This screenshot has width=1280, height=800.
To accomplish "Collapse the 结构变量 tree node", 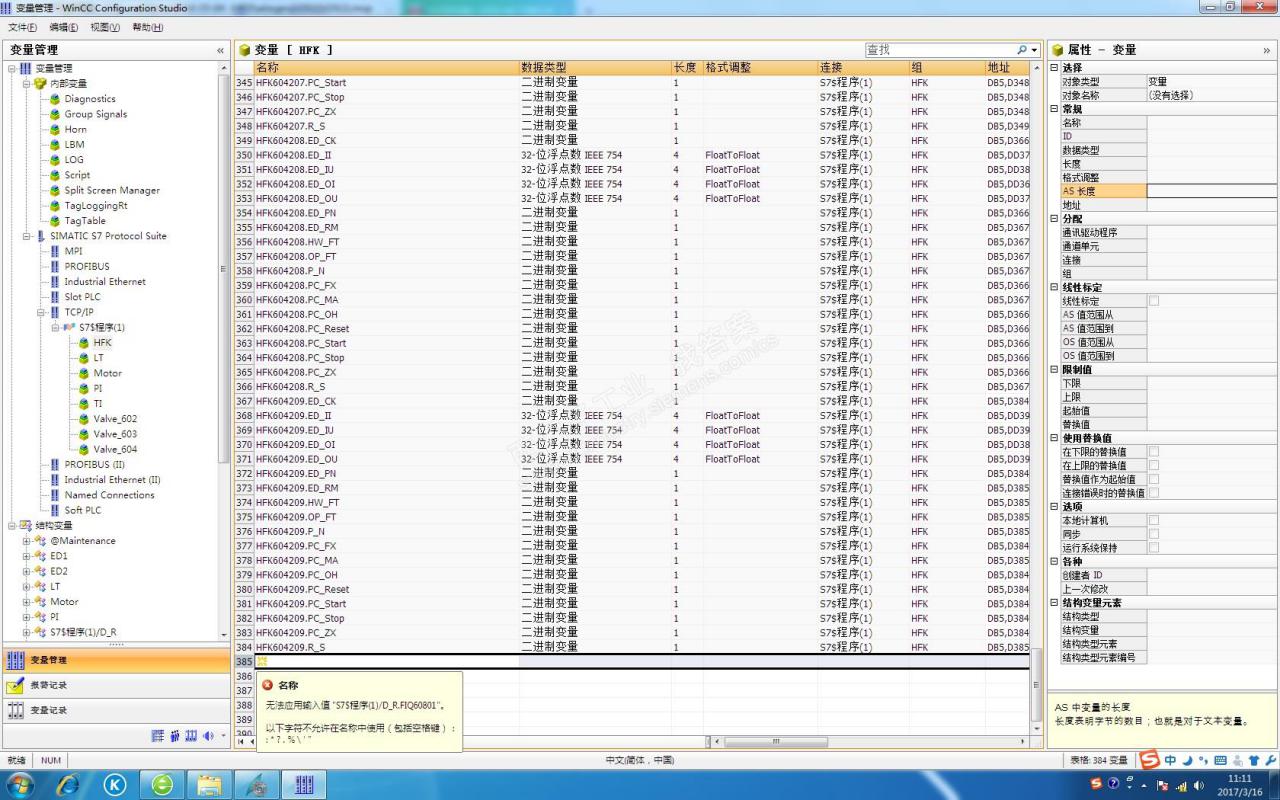I will pos(12,525).
